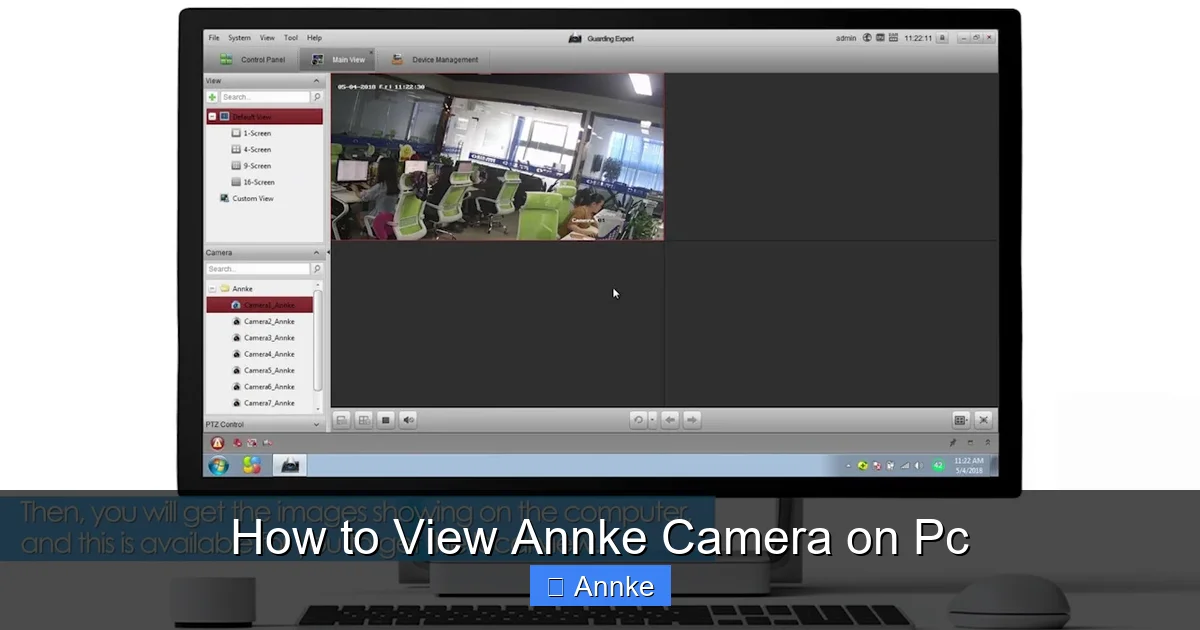Pin the alarm panel with pushpin icon
Screen dimensions: 1200x630
tap(953, 443)
